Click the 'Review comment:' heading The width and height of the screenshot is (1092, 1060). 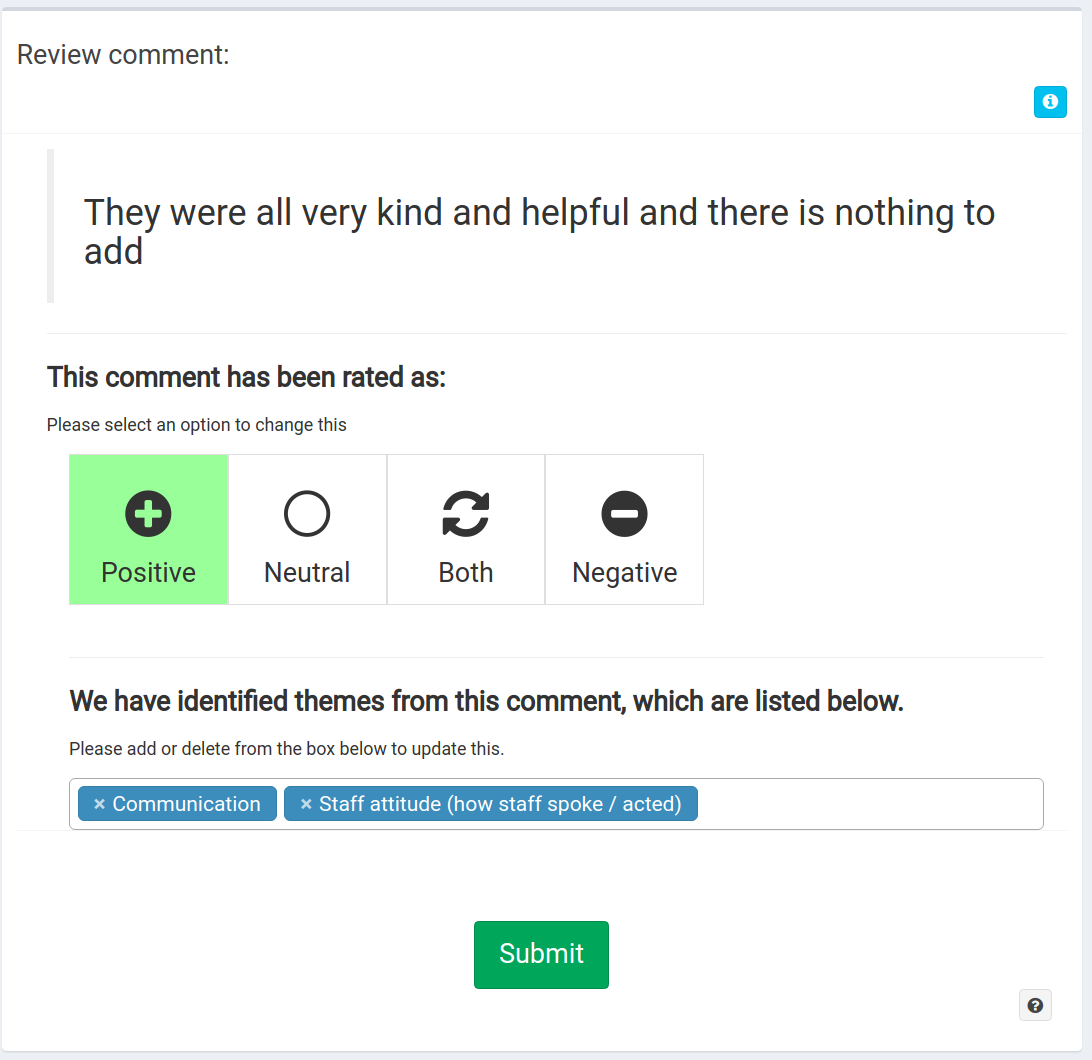pos(123,54)
